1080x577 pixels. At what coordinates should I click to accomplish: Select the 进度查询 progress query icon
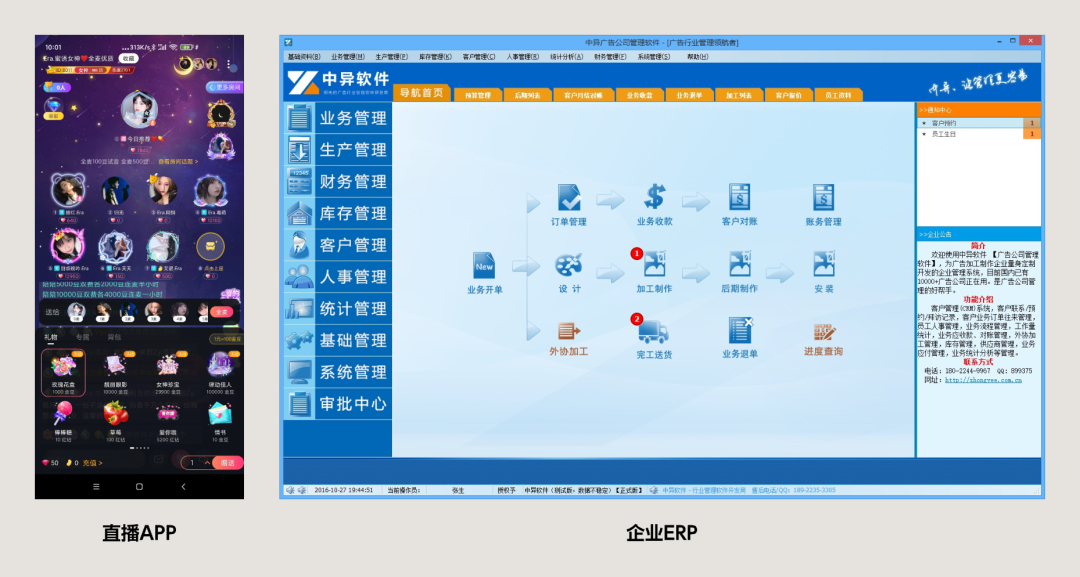[x=823, y=332]
